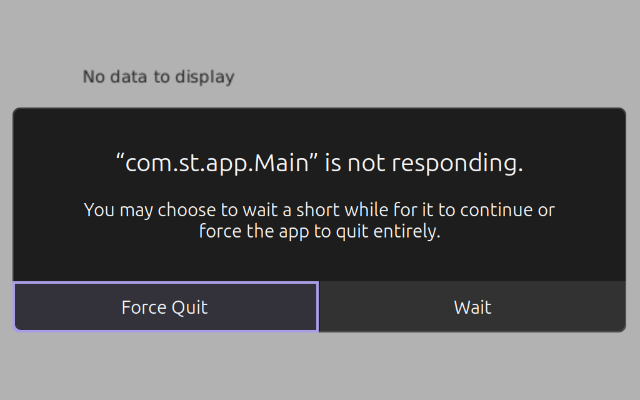Image resolution: width=640 pixels, height=400 pixels.
Task: Keep waiting for the app via Wait
Action: [x=472, y=307]
